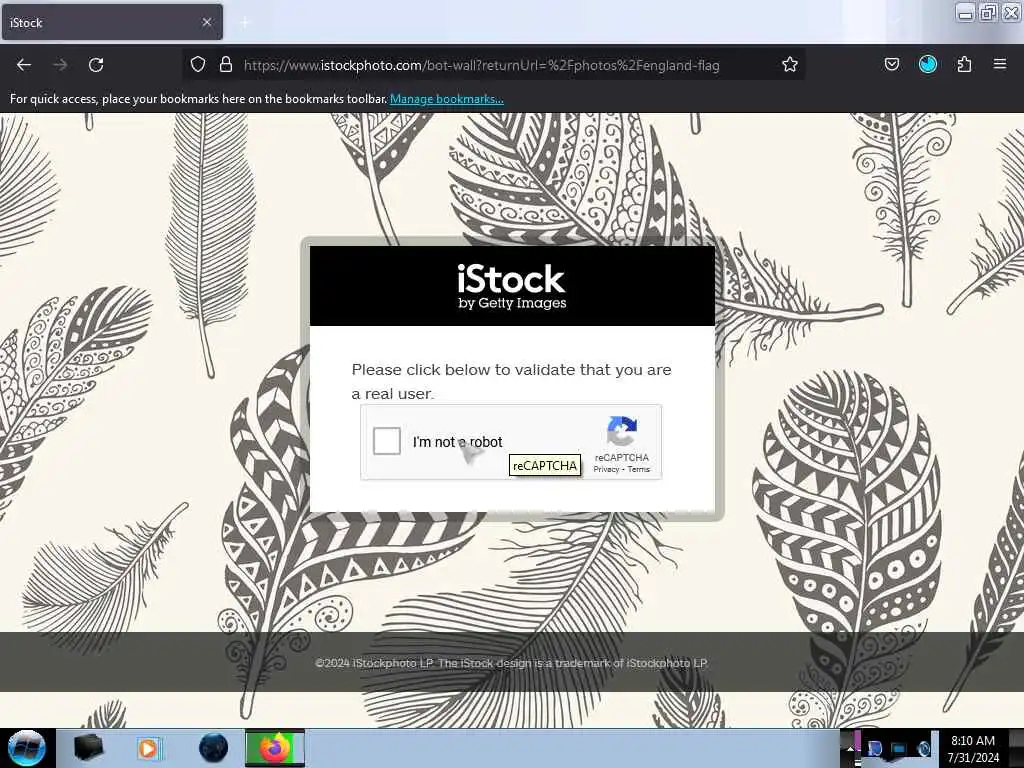
Task: Check the I'm not a robot checkbox
Action: [387, 441]
